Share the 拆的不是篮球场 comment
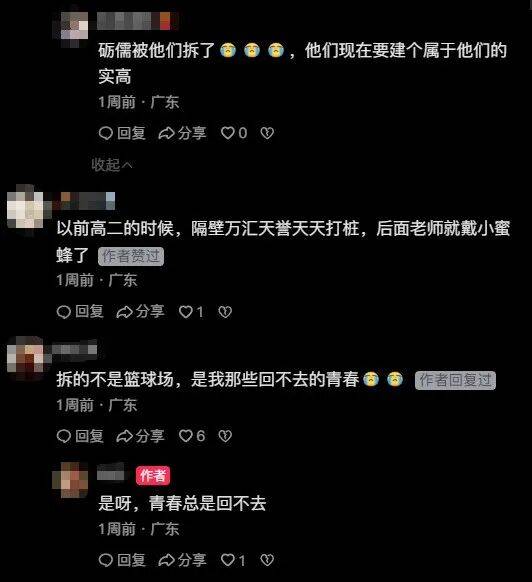Viewport: 532px width, 582px height. (x=140, y=436)
